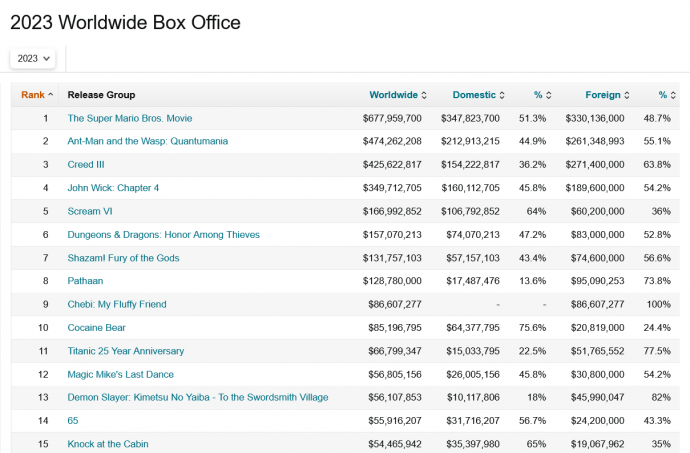Select foreign value $24,200,000

(598, 420)
